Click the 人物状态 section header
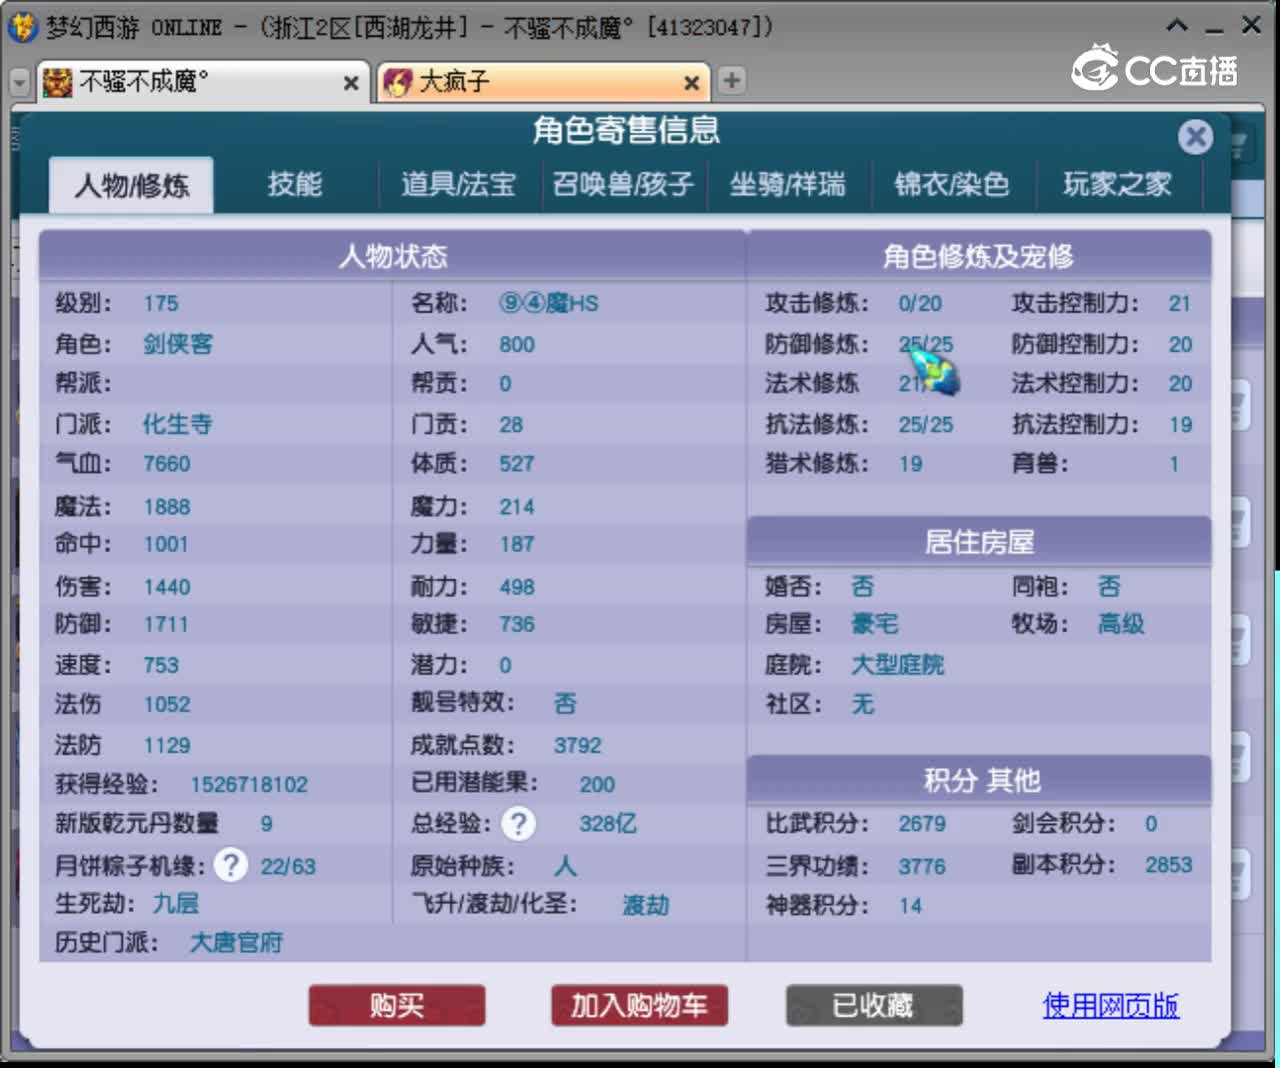 (x=392, y=256)
